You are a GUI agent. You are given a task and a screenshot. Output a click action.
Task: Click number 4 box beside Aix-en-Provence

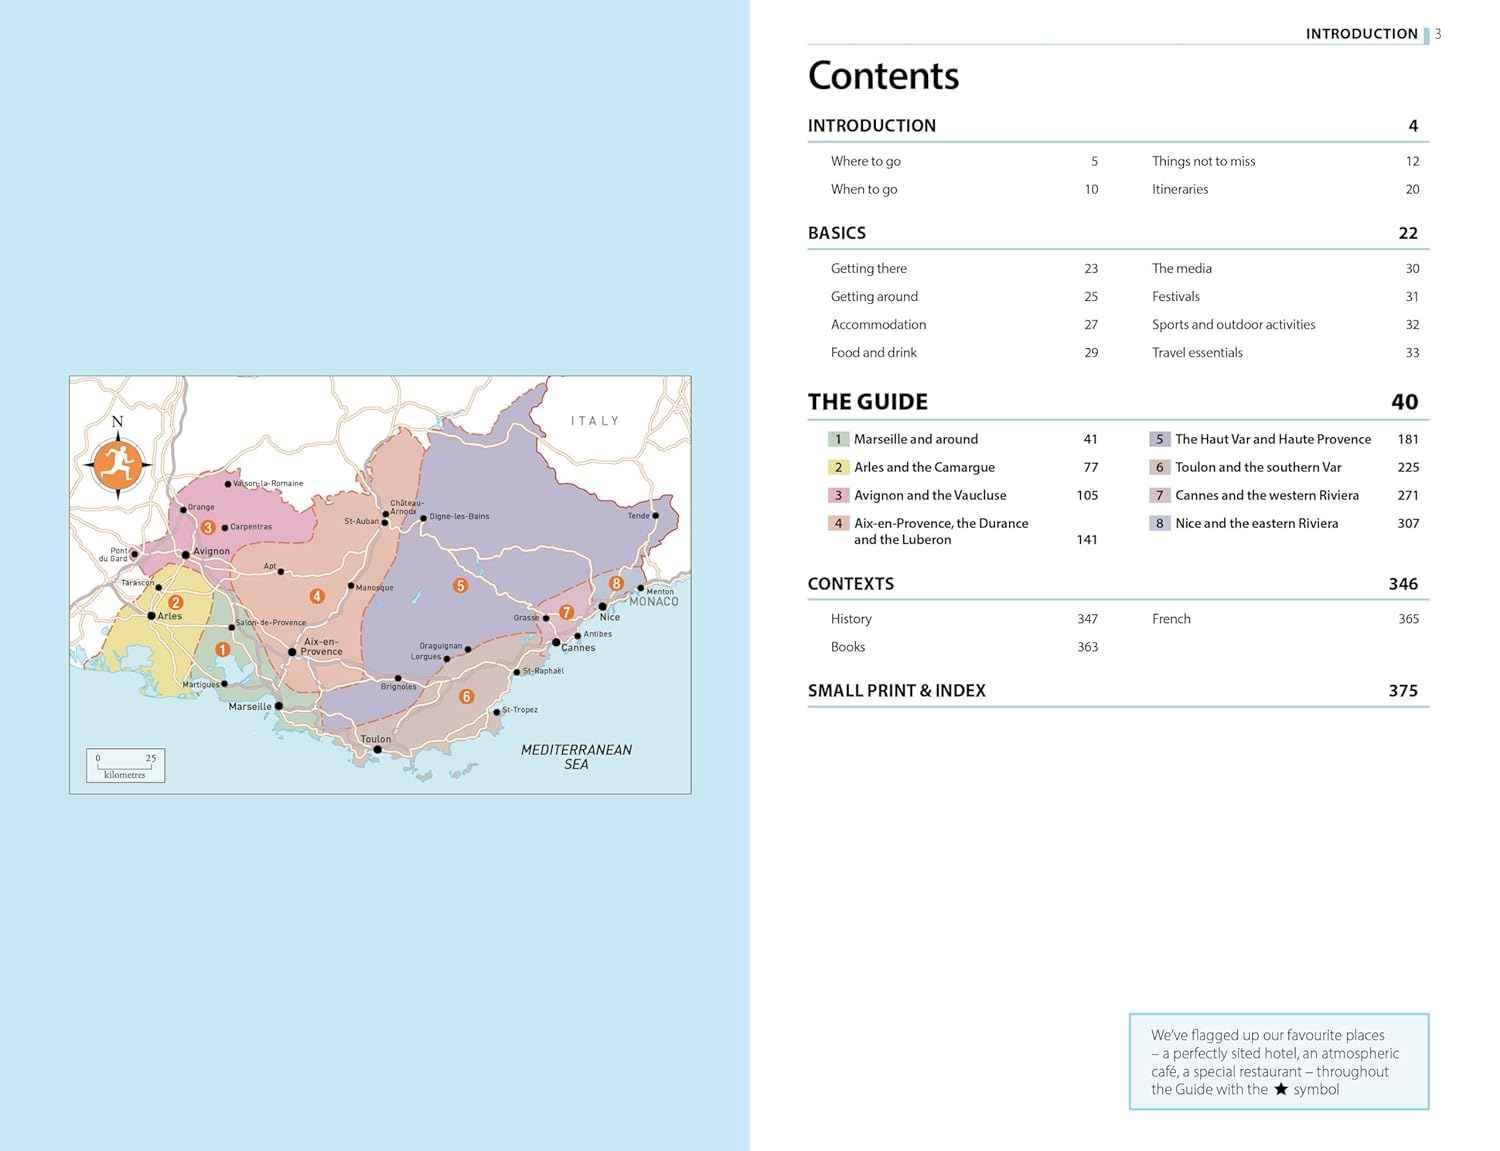[838, 523]
